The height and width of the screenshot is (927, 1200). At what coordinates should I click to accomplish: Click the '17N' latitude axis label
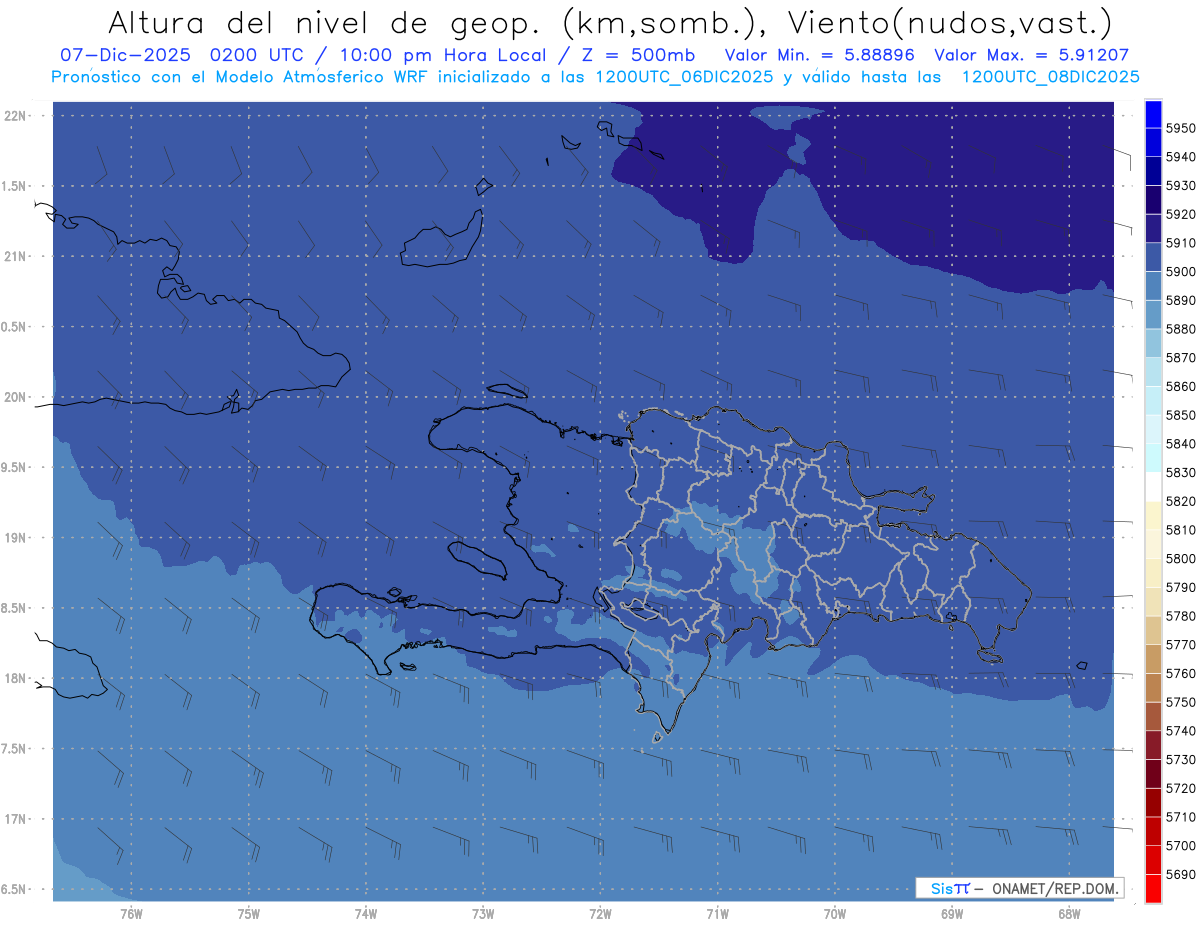[x=15, y=819]
